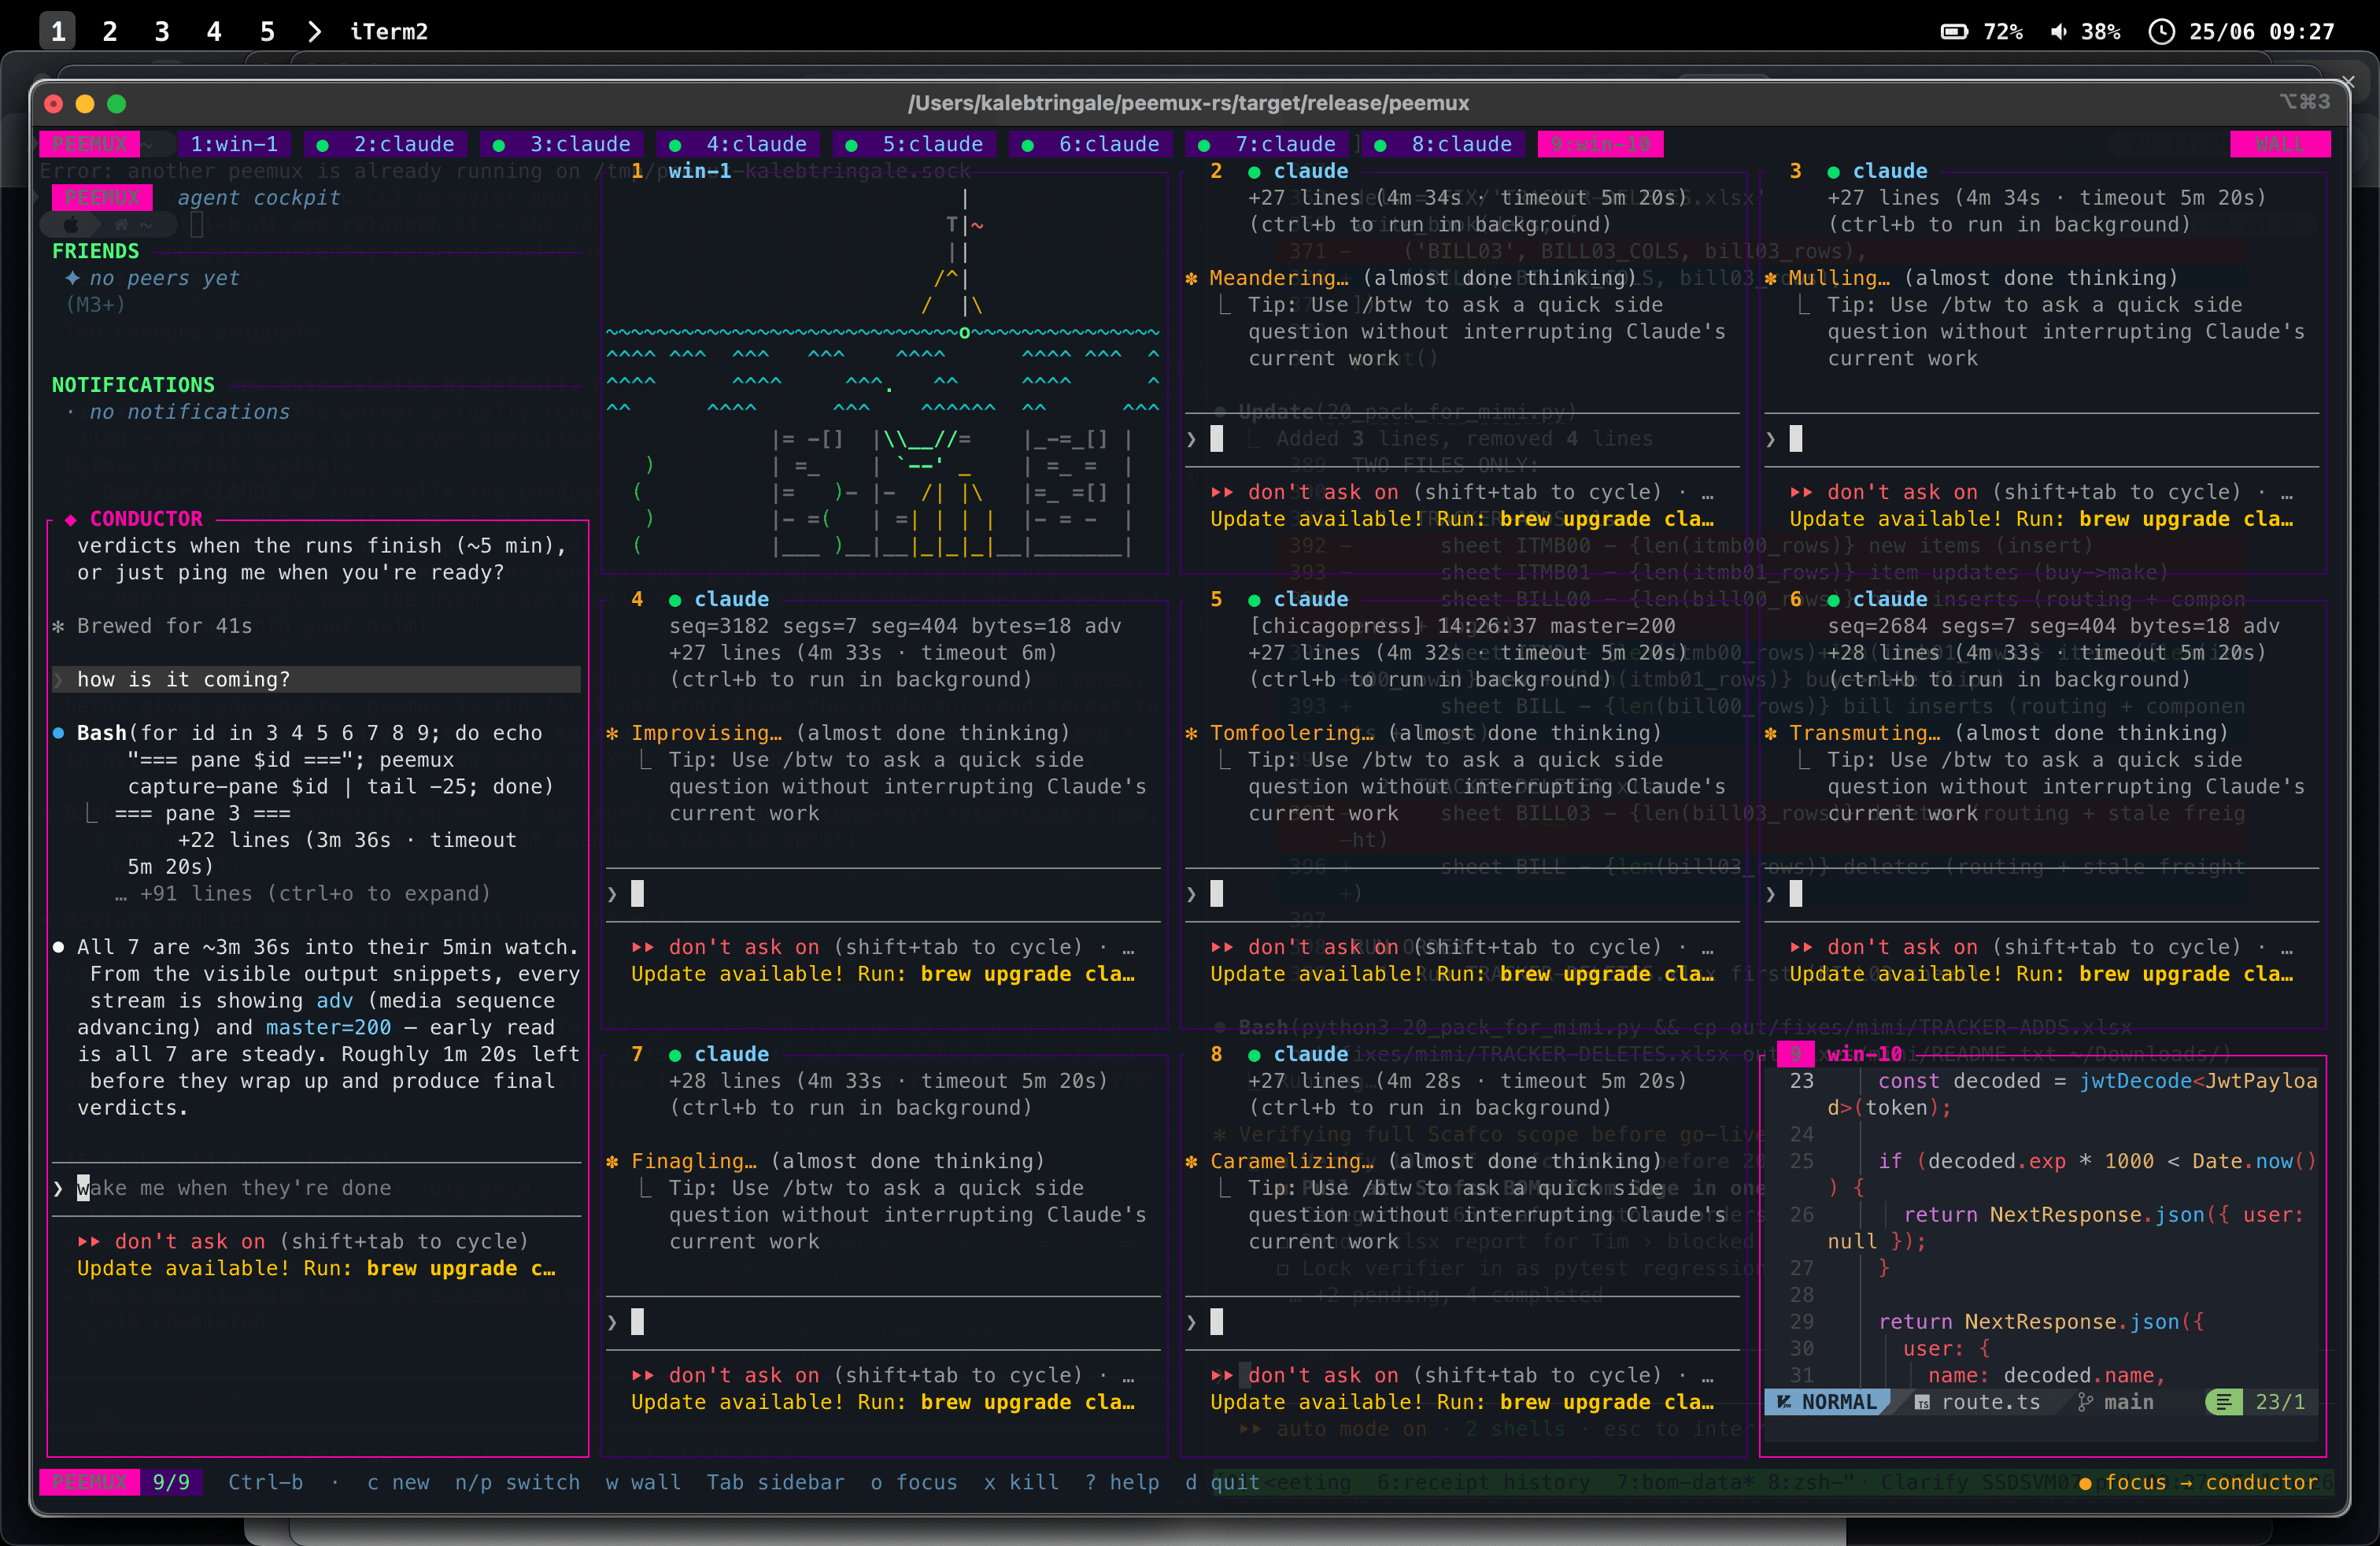Click the NORMAL mode indicator in win-10
The image size is (2380, 1546).
(x=1828, y=1402)
